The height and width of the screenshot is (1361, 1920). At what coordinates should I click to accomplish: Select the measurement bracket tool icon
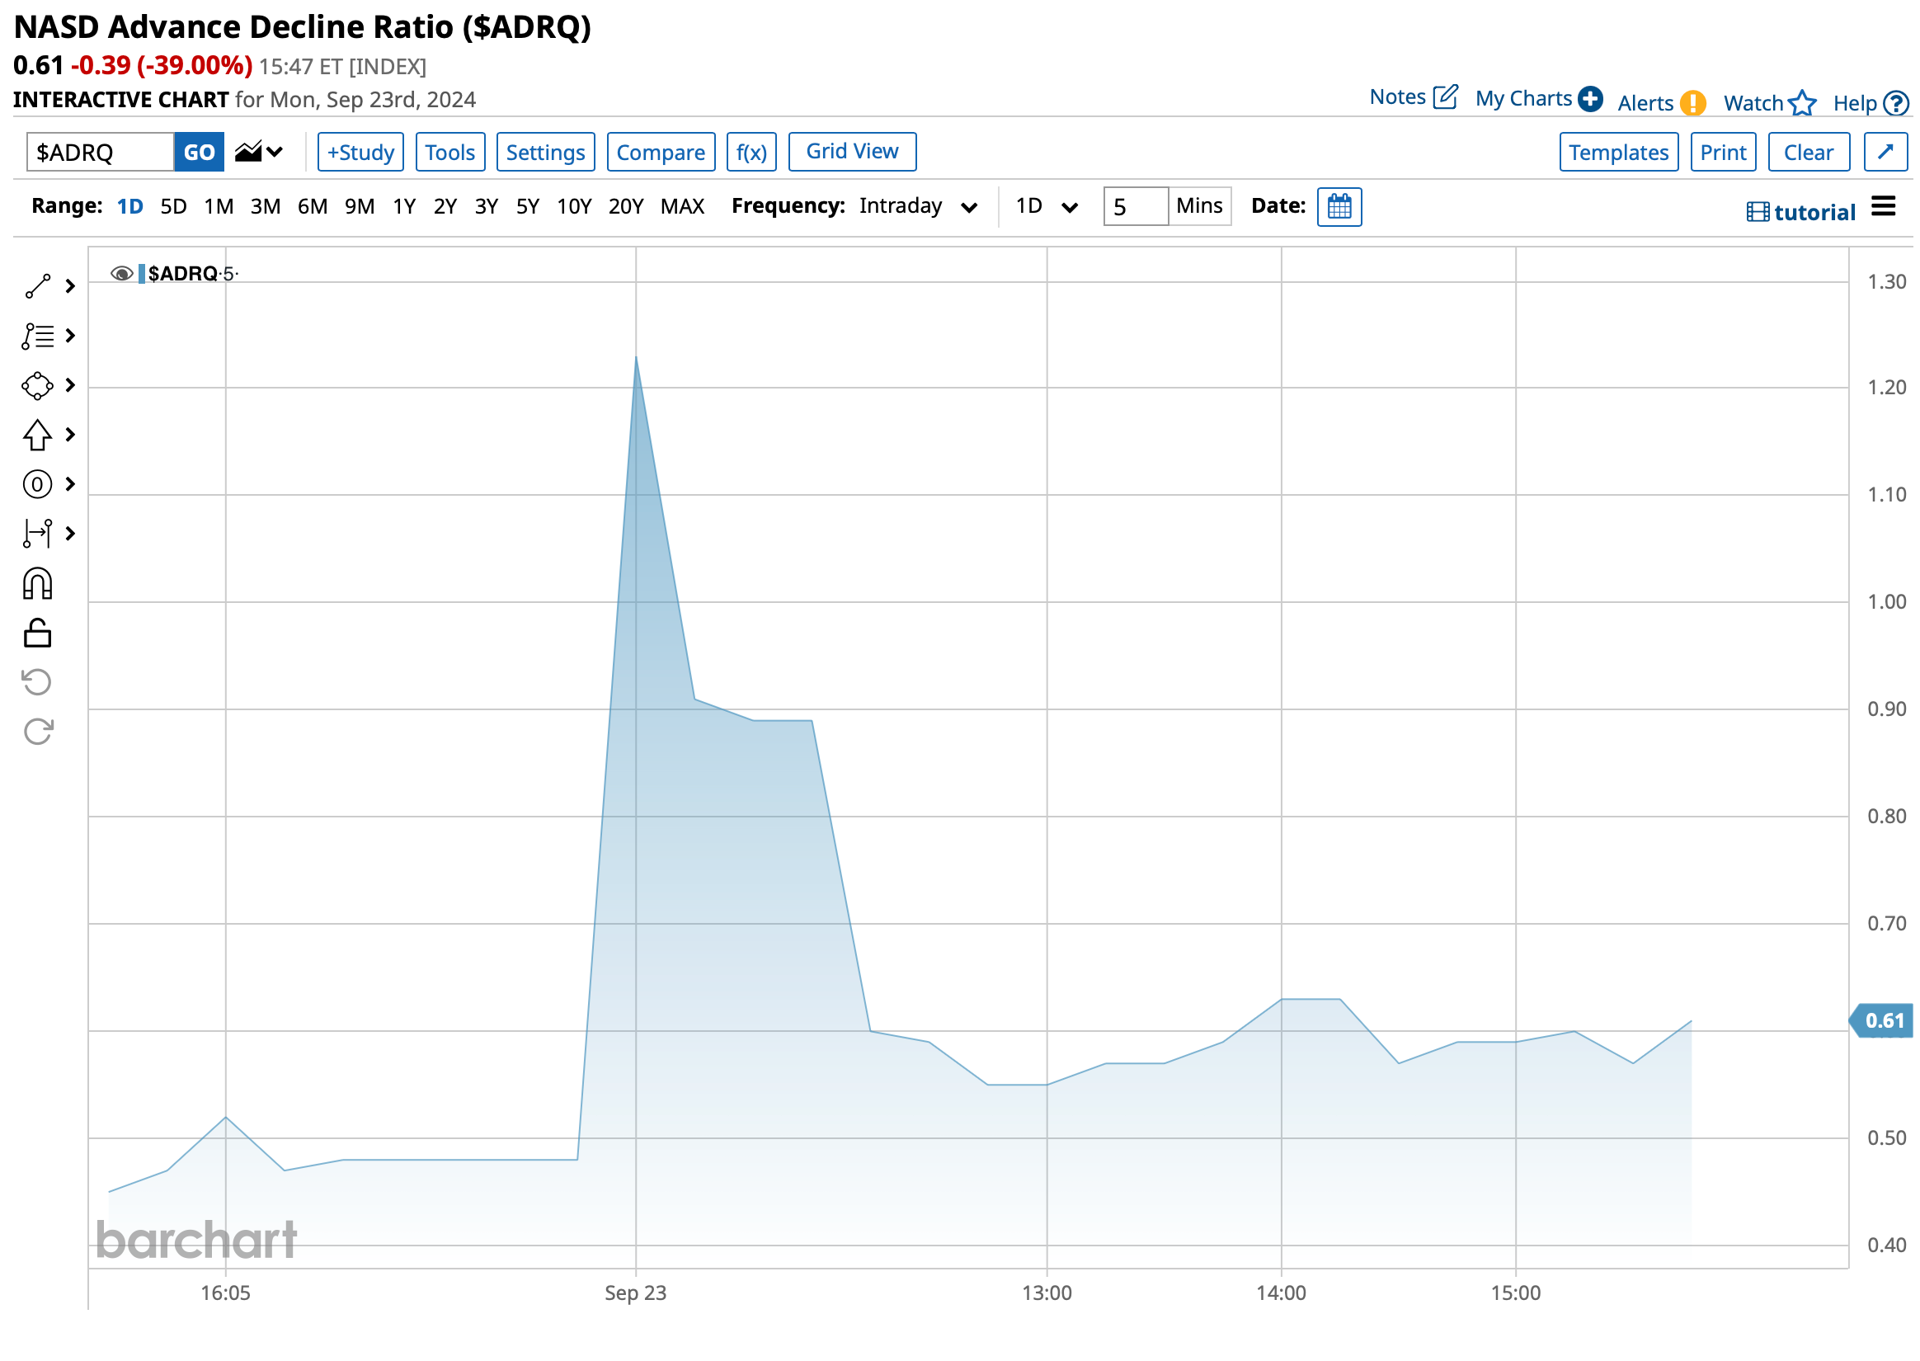coord(38,534)
